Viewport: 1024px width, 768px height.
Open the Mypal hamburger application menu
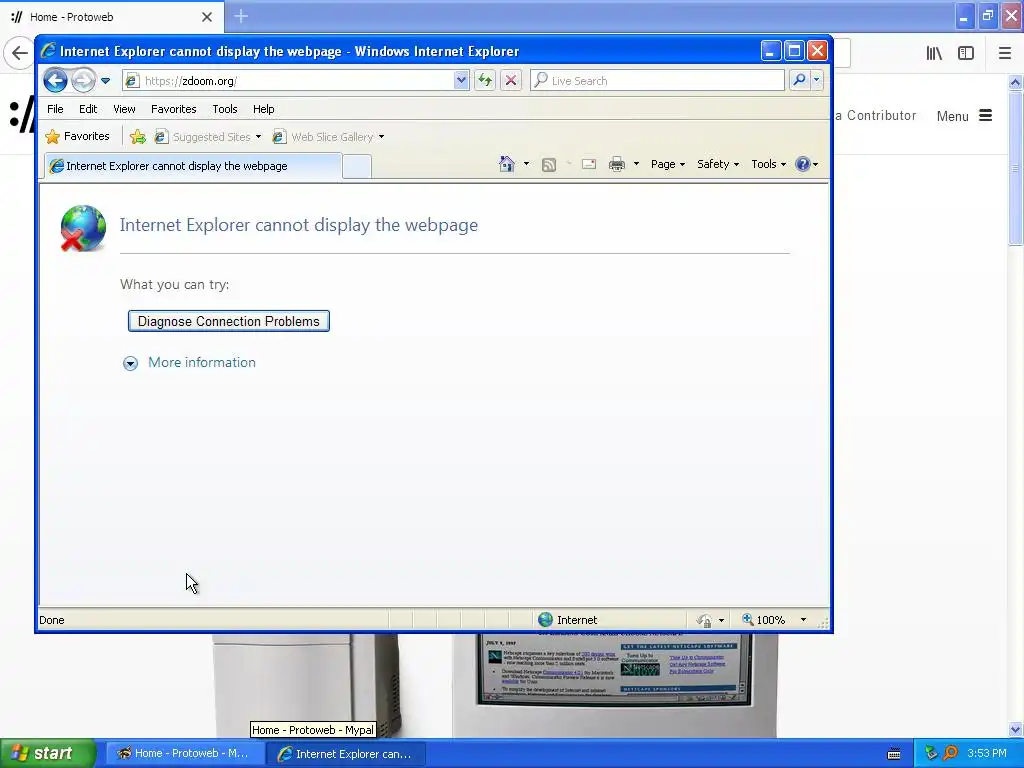pyautogui.click(x=1005, y=53)
